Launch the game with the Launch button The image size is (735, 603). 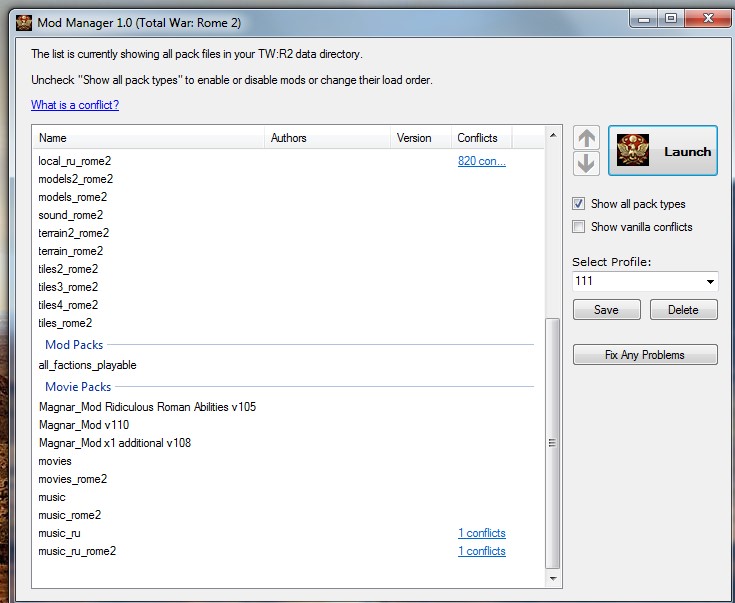663,151
